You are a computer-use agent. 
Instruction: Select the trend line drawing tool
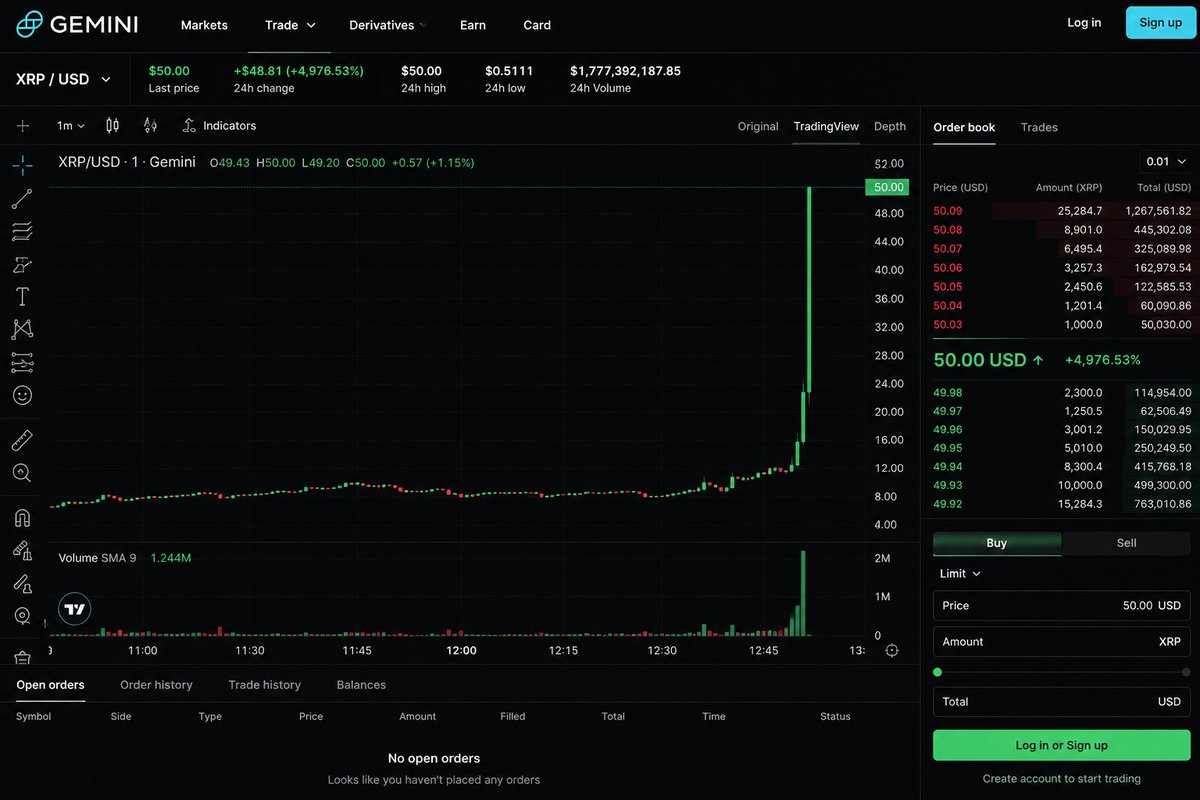pos(22,198)
